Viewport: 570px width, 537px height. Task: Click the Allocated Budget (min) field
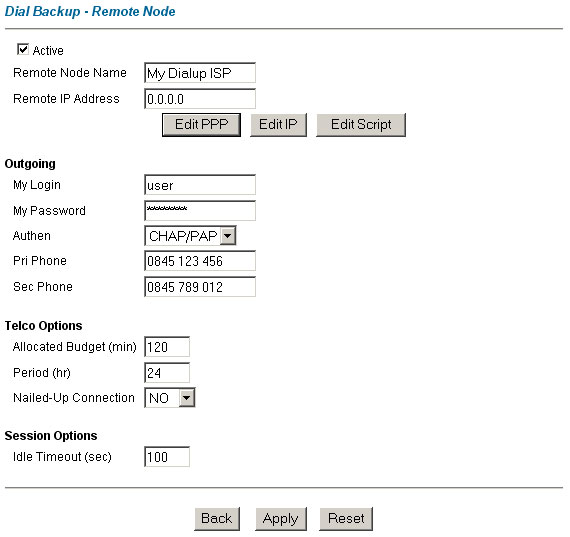point(167,346)
